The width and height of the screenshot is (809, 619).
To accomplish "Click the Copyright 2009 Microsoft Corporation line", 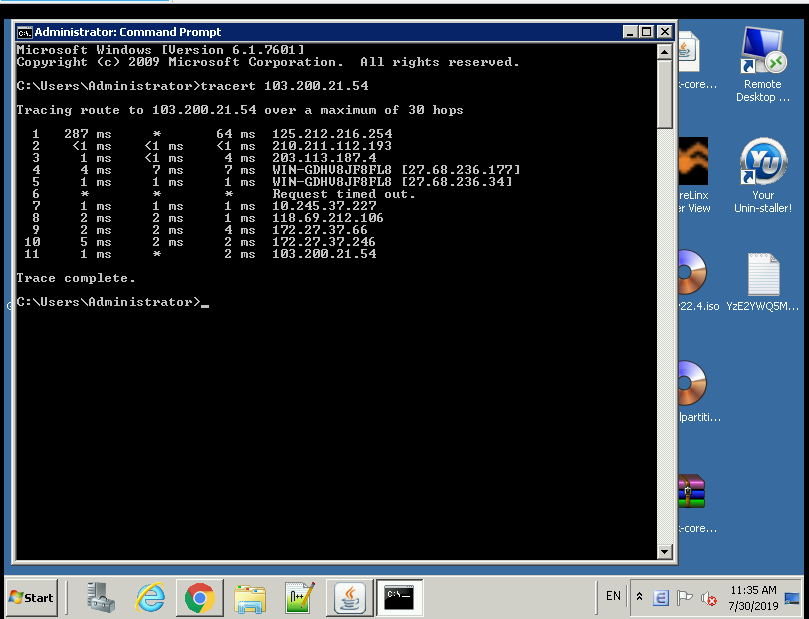I will (x=268, y=62).
